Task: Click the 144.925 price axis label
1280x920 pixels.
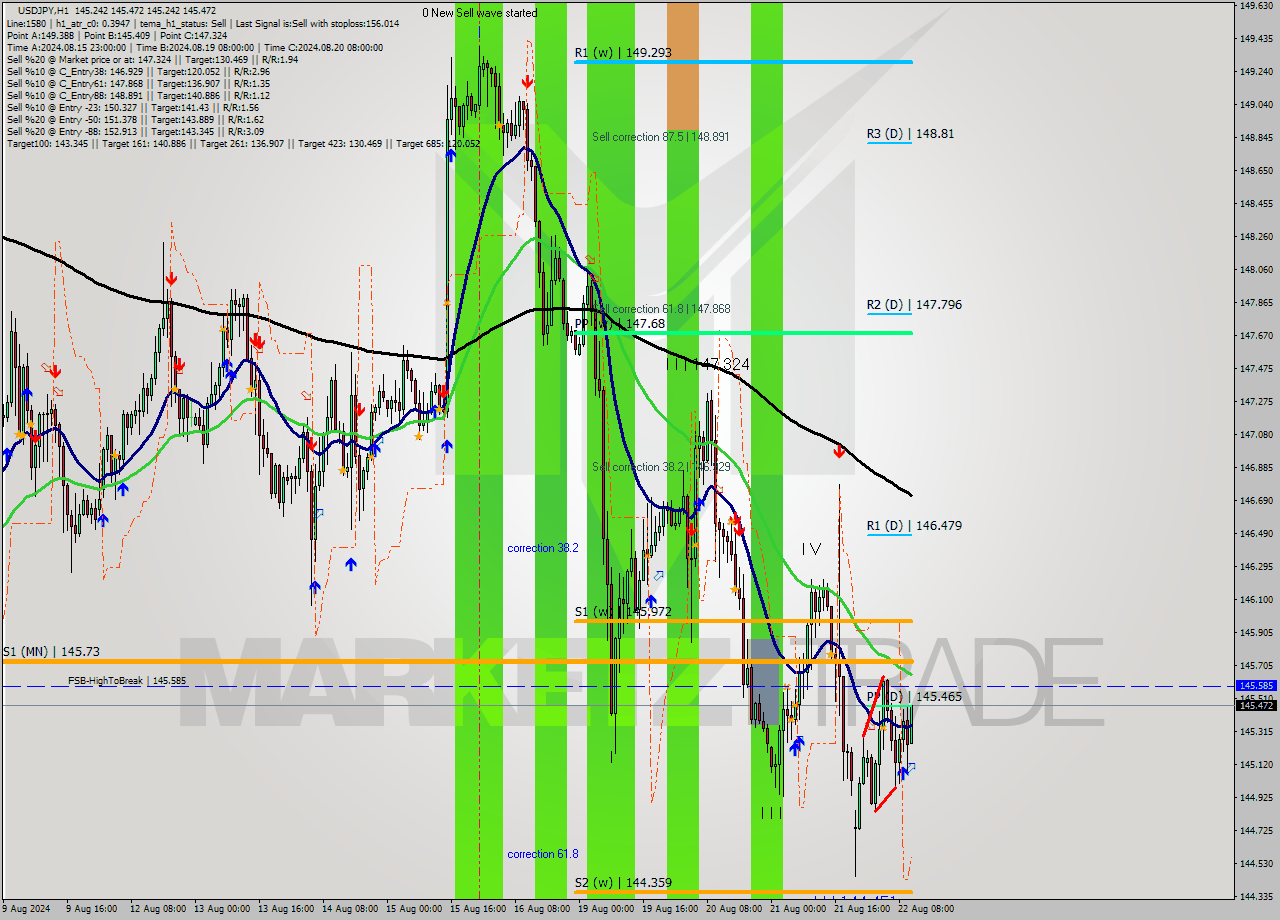Action: [x=1256, y=798]
